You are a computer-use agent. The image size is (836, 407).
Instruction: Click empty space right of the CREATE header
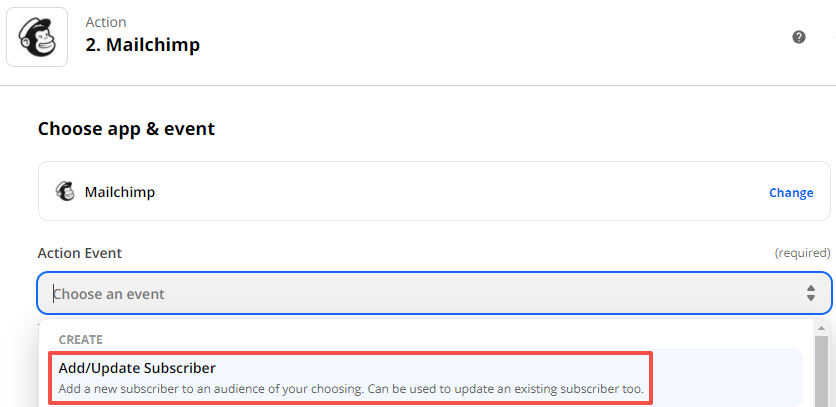click(450, 340)
